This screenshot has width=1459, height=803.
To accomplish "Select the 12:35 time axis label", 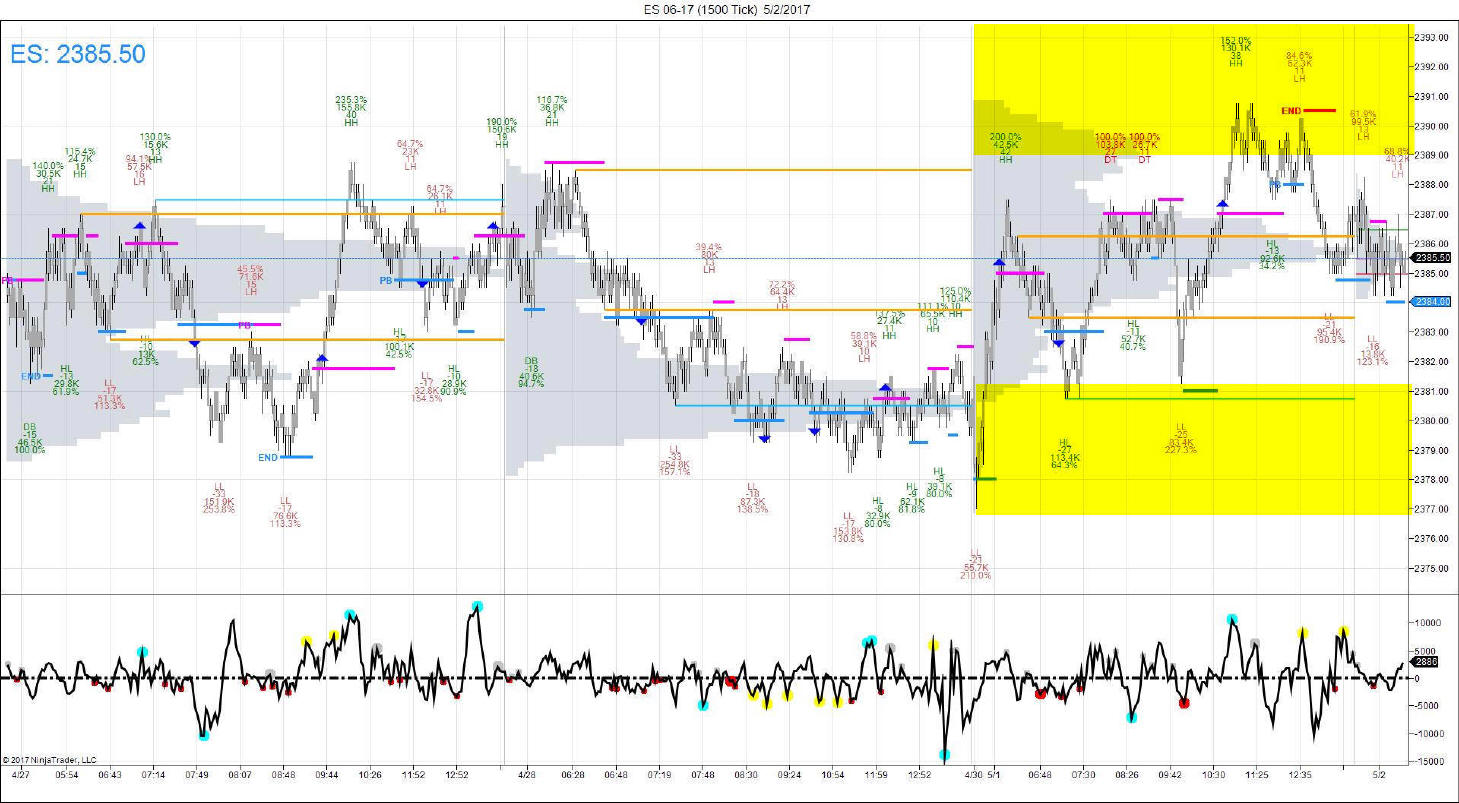I will click(x=1300, y=775).
